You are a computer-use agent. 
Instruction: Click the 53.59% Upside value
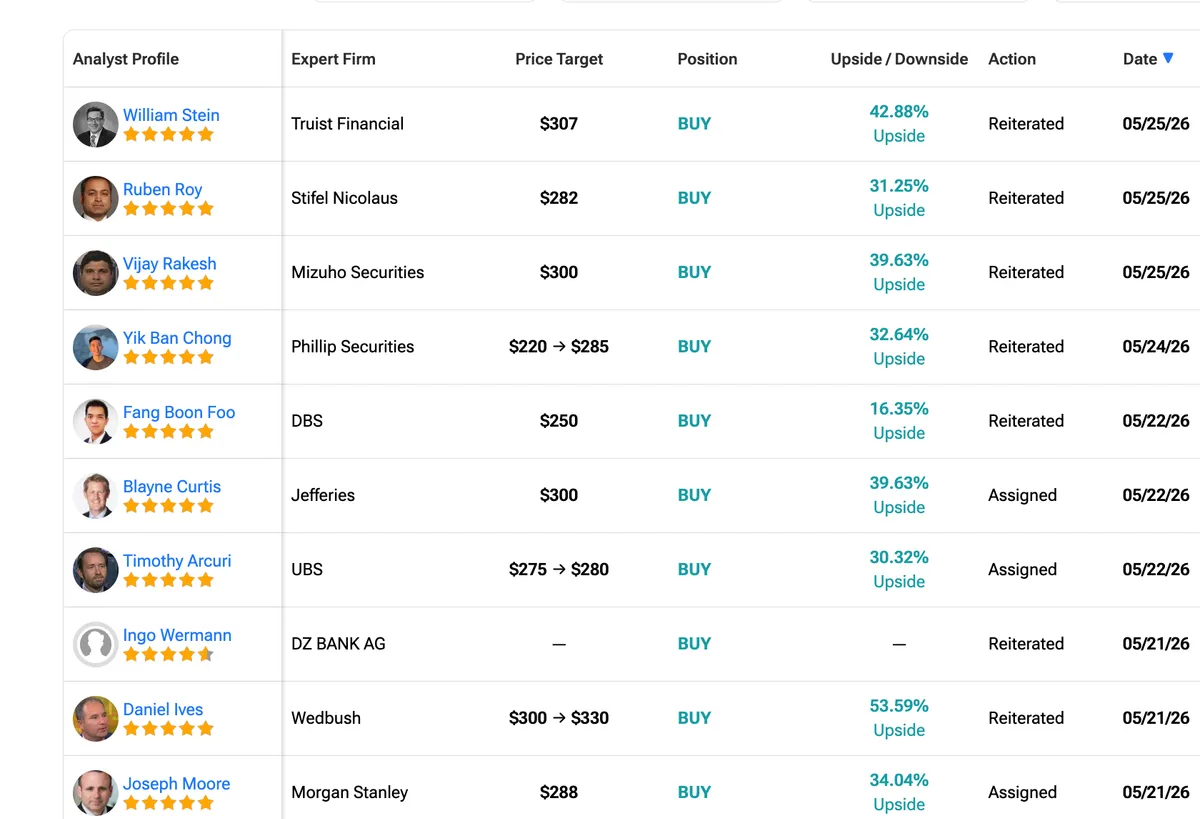[x=899, y=718]
